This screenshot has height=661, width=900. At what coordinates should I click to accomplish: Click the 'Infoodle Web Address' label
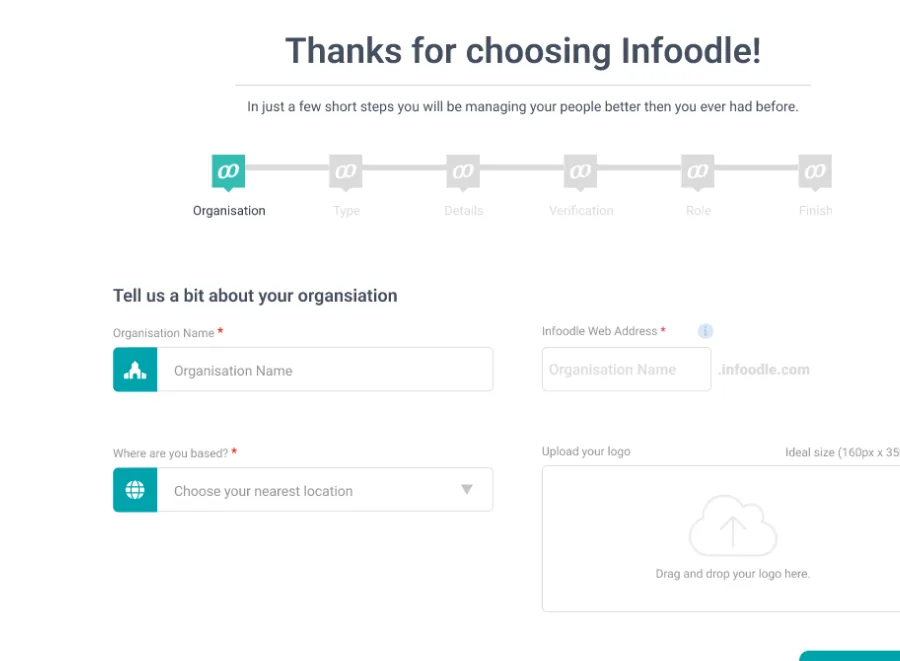coord(599,331)
